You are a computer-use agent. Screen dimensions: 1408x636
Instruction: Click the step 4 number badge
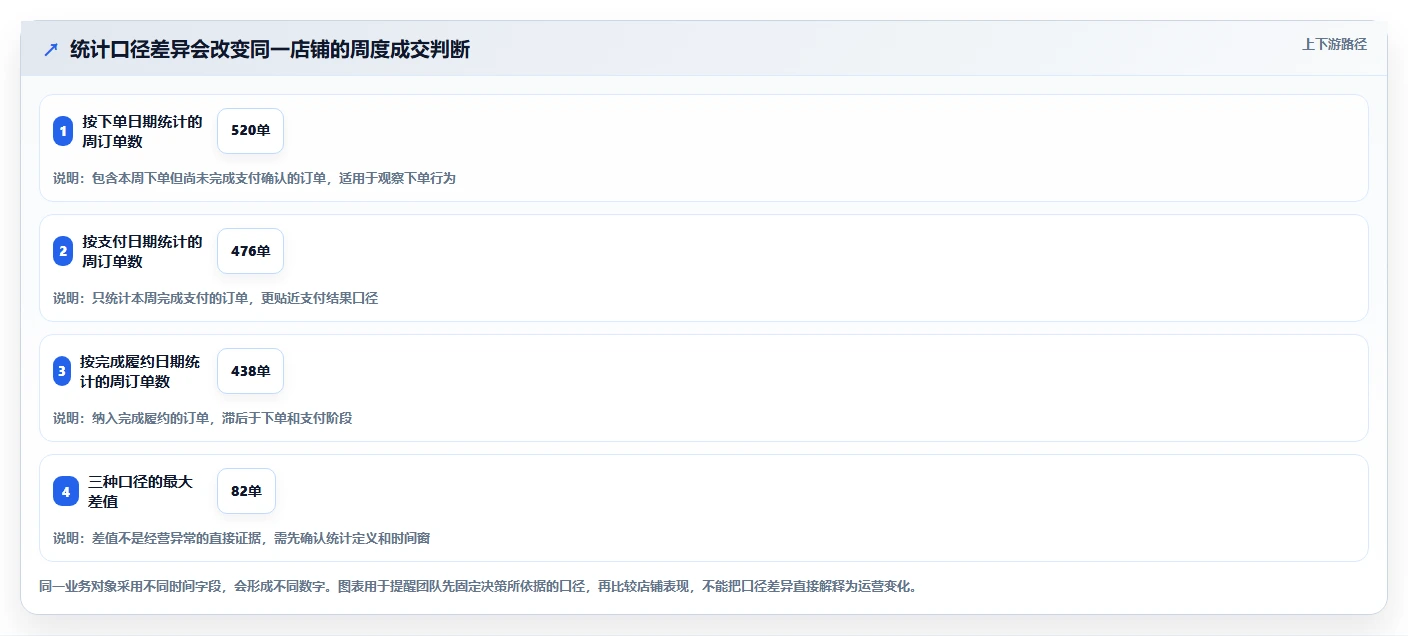coord(66,491)
